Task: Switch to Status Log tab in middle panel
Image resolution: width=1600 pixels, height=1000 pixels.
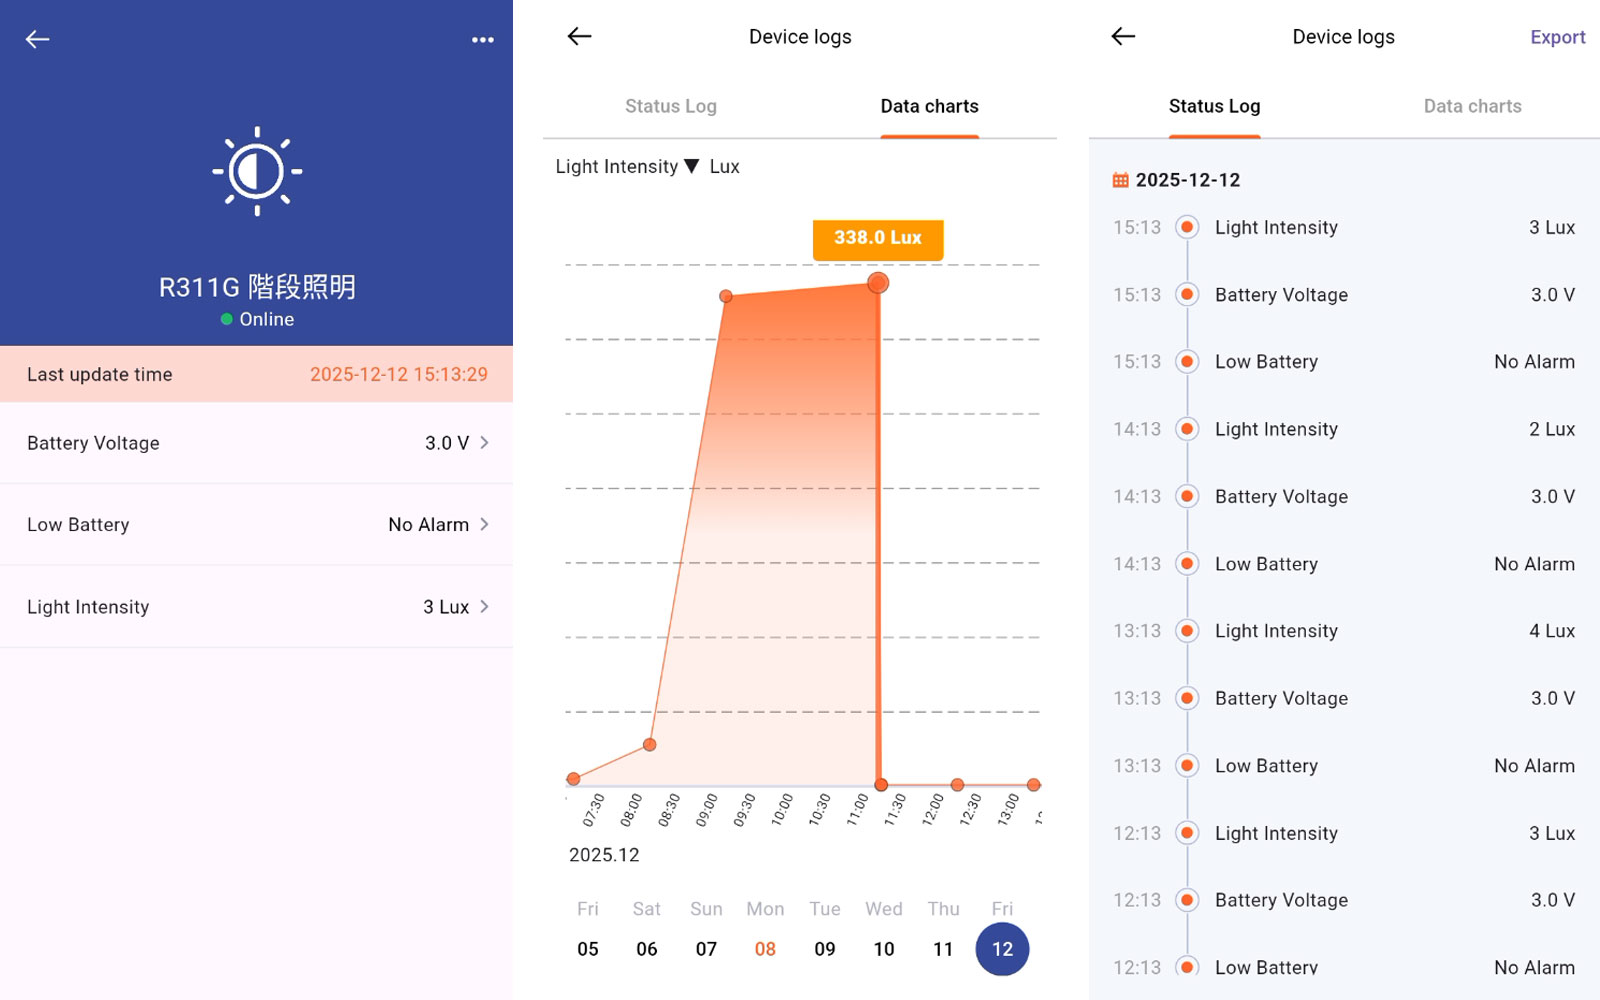Action: tap(671, 107)
